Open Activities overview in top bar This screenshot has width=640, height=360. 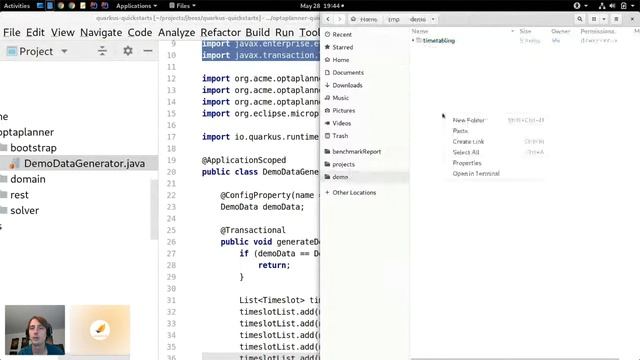[17, 6]
